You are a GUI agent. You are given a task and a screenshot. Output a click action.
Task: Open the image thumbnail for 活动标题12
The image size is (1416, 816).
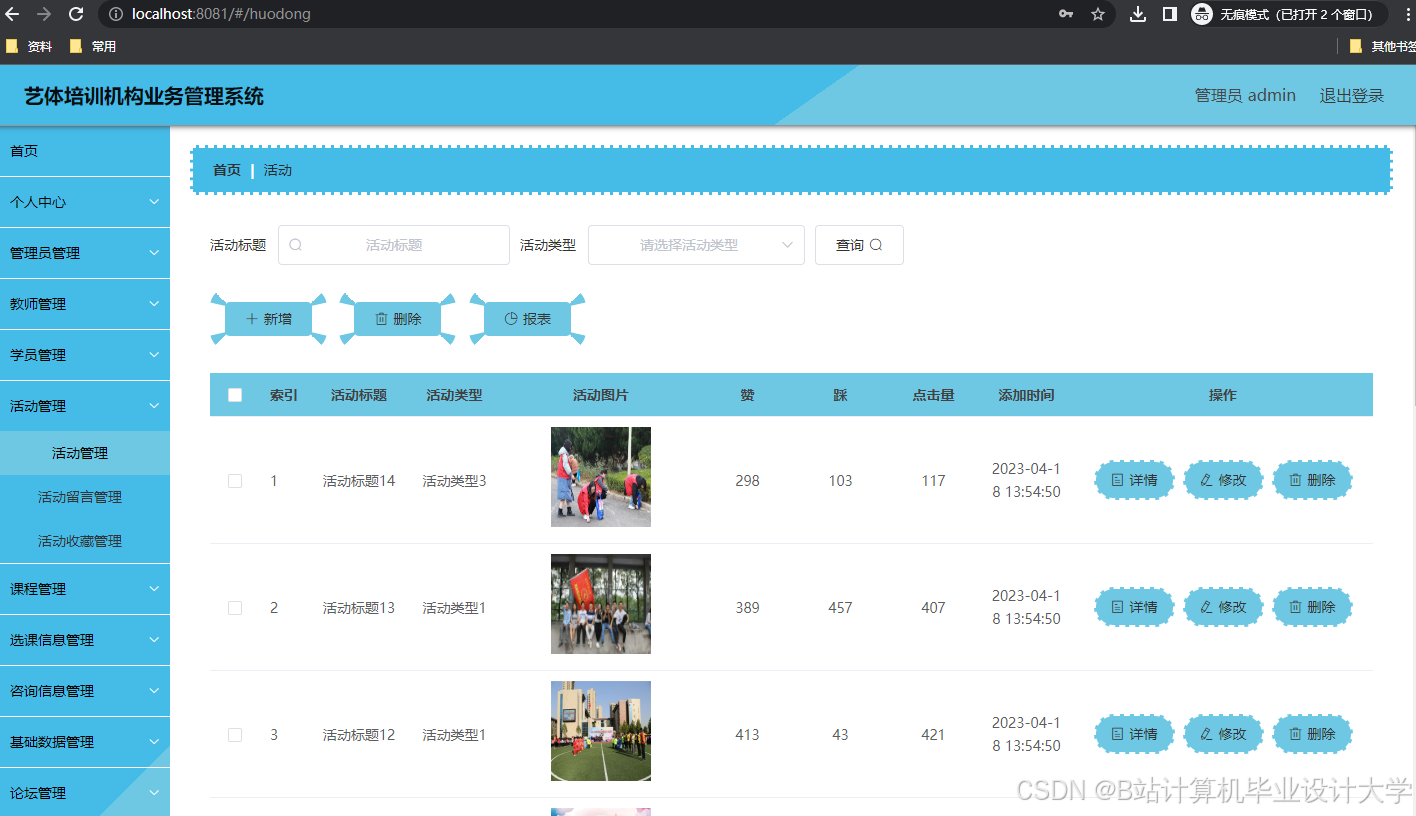tap(601, 731)
